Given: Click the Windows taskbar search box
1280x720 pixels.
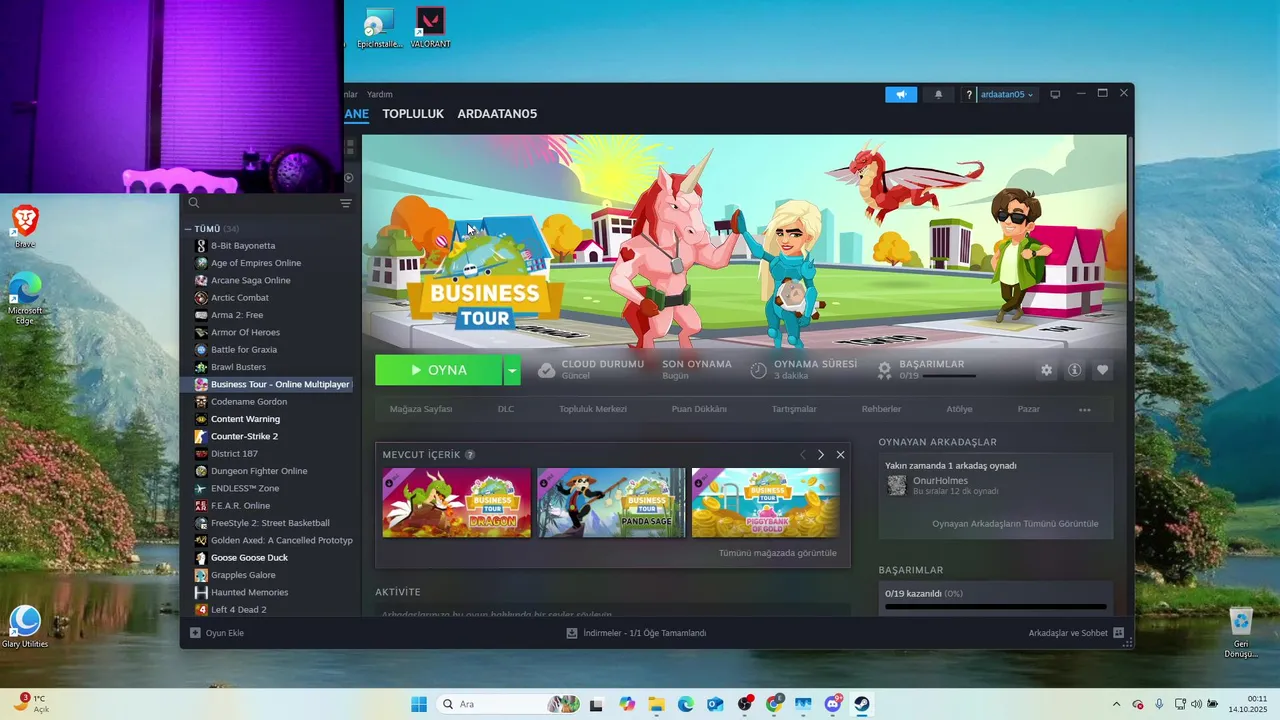Looking at the screenshot, I should point(509,704).
